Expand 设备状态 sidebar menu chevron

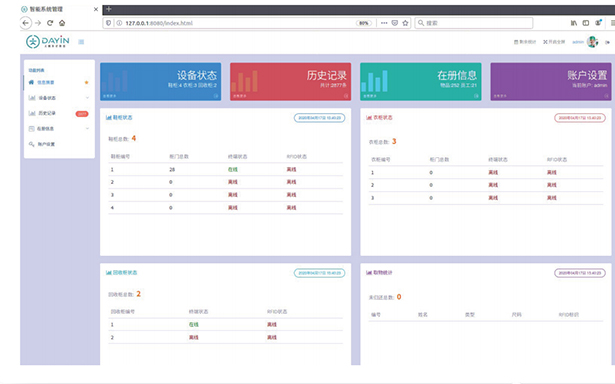coord(87,98)
